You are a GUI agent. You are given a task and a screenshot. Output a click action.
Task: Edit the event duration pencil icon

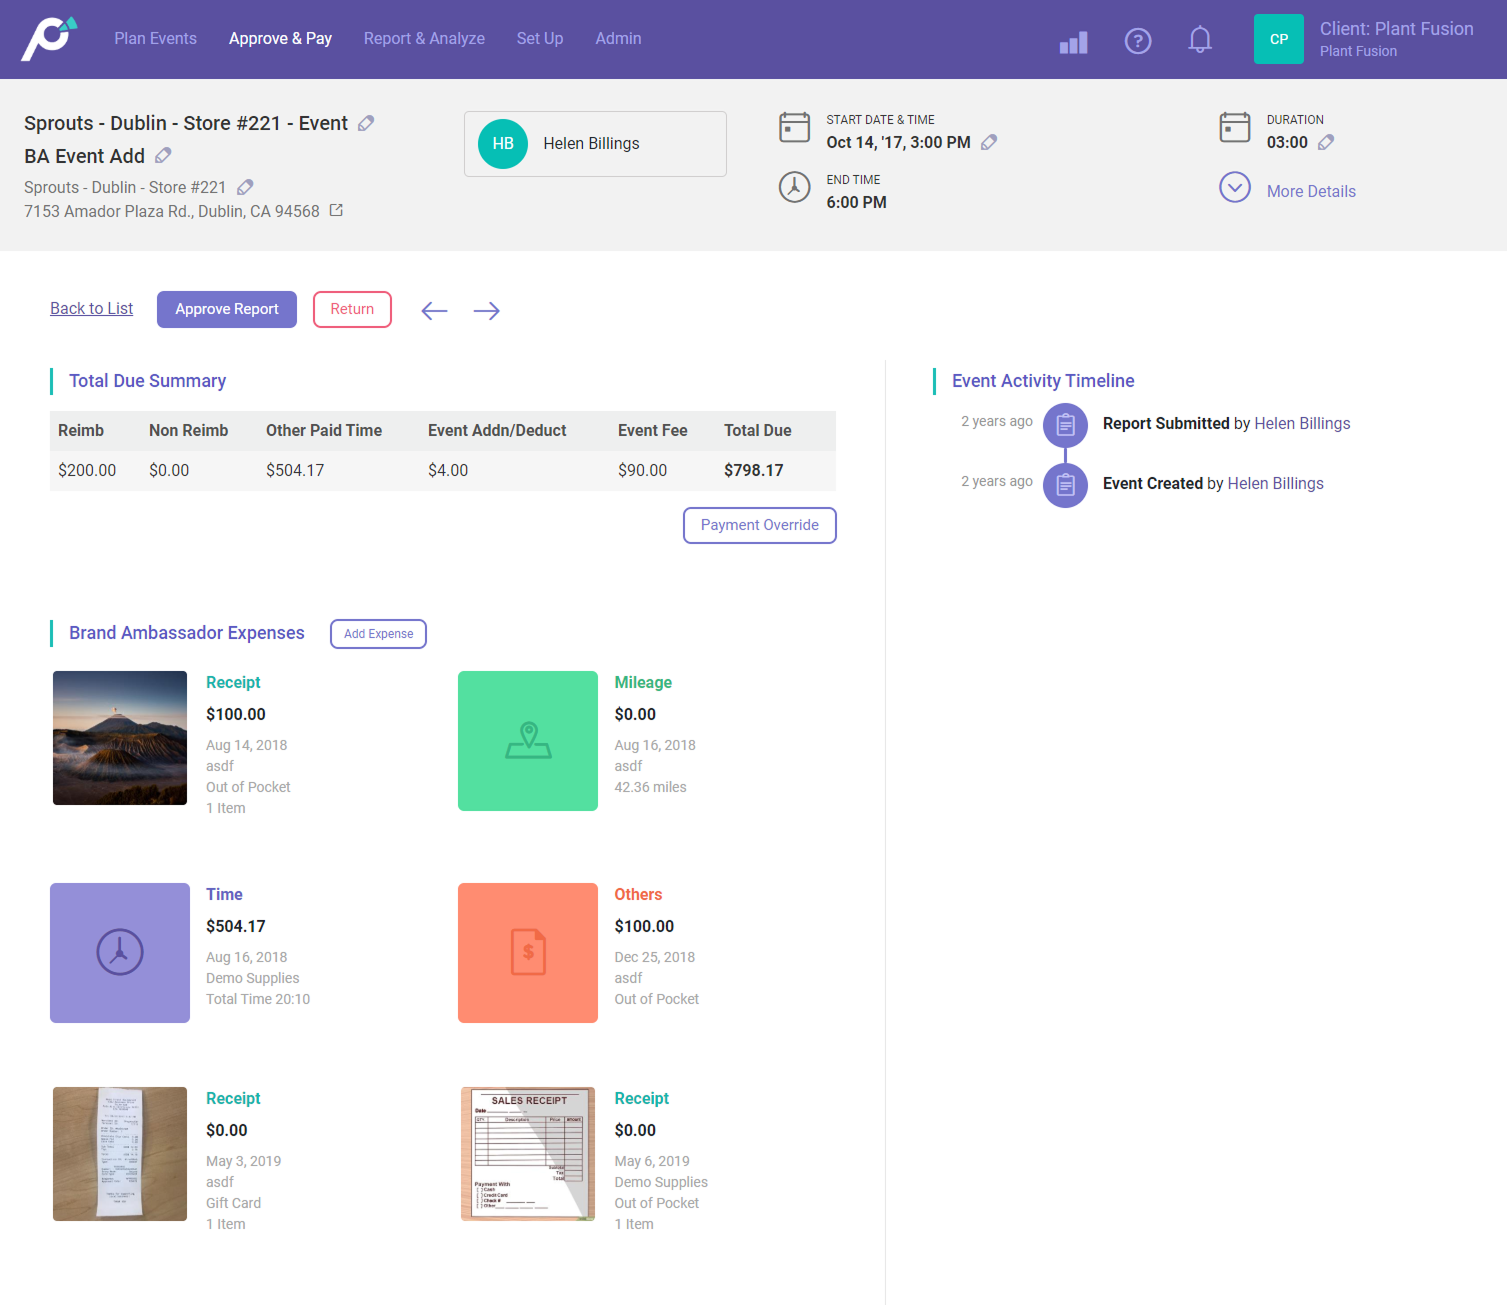1325,142
